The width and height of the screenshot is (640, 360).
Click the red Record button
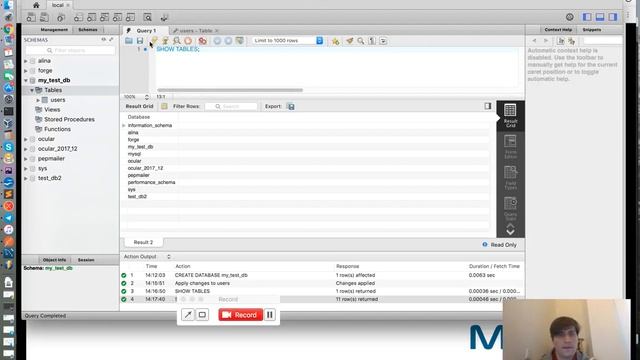tap(240, 315)
